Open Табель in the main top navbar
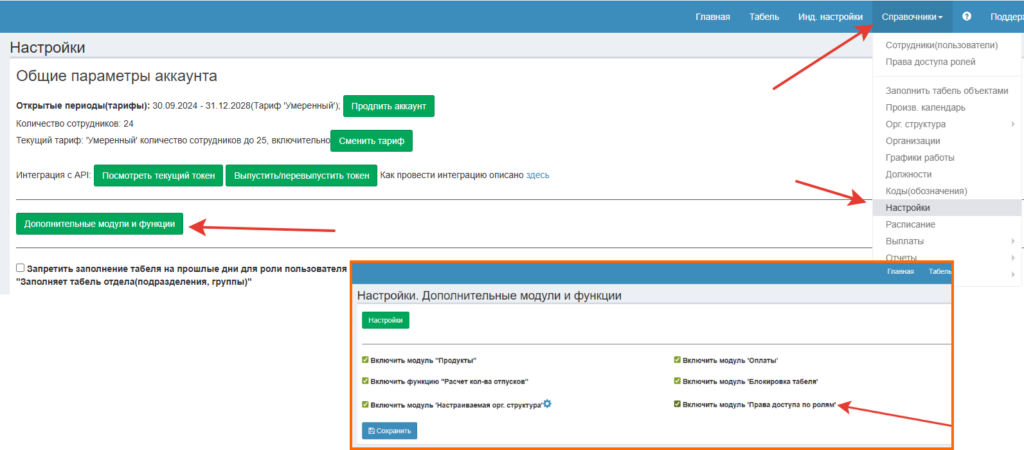1024x450 pixels. click(764, 17)
